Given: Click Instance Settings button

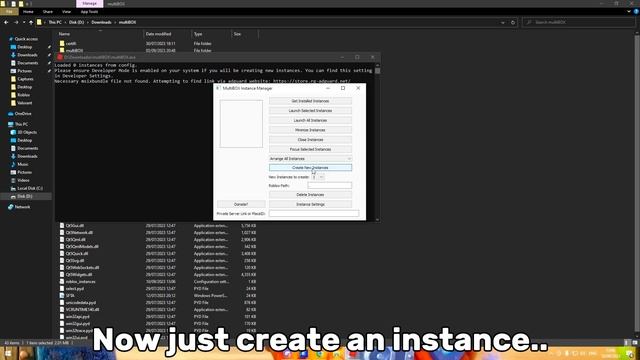Looking at the screenshot, I should pyautogui.click(x=310, y=204).
